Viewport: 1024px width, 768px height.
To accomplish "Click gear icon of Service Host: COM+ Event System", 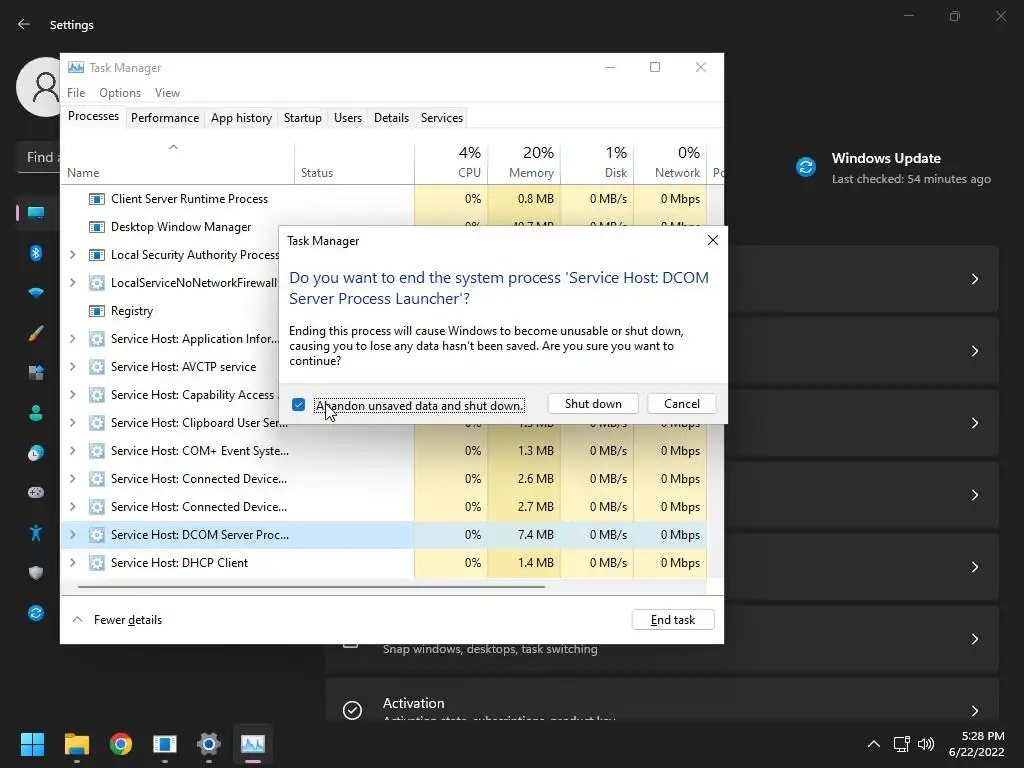I will [x=97, y=451].
